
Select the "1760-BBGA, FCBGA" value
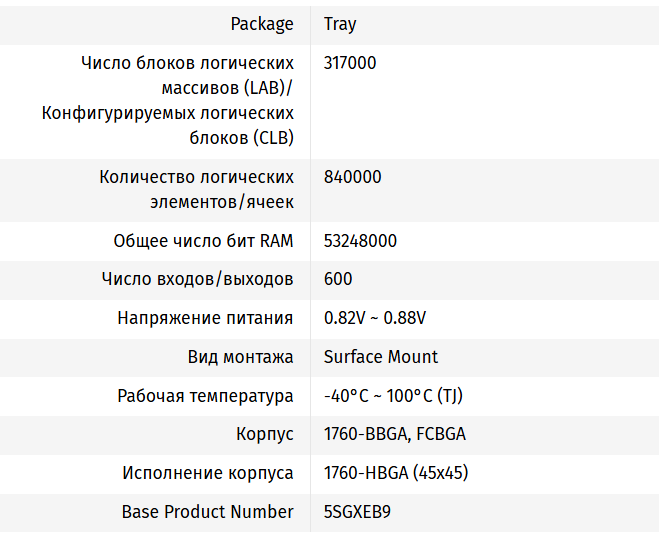click(394, 434)
